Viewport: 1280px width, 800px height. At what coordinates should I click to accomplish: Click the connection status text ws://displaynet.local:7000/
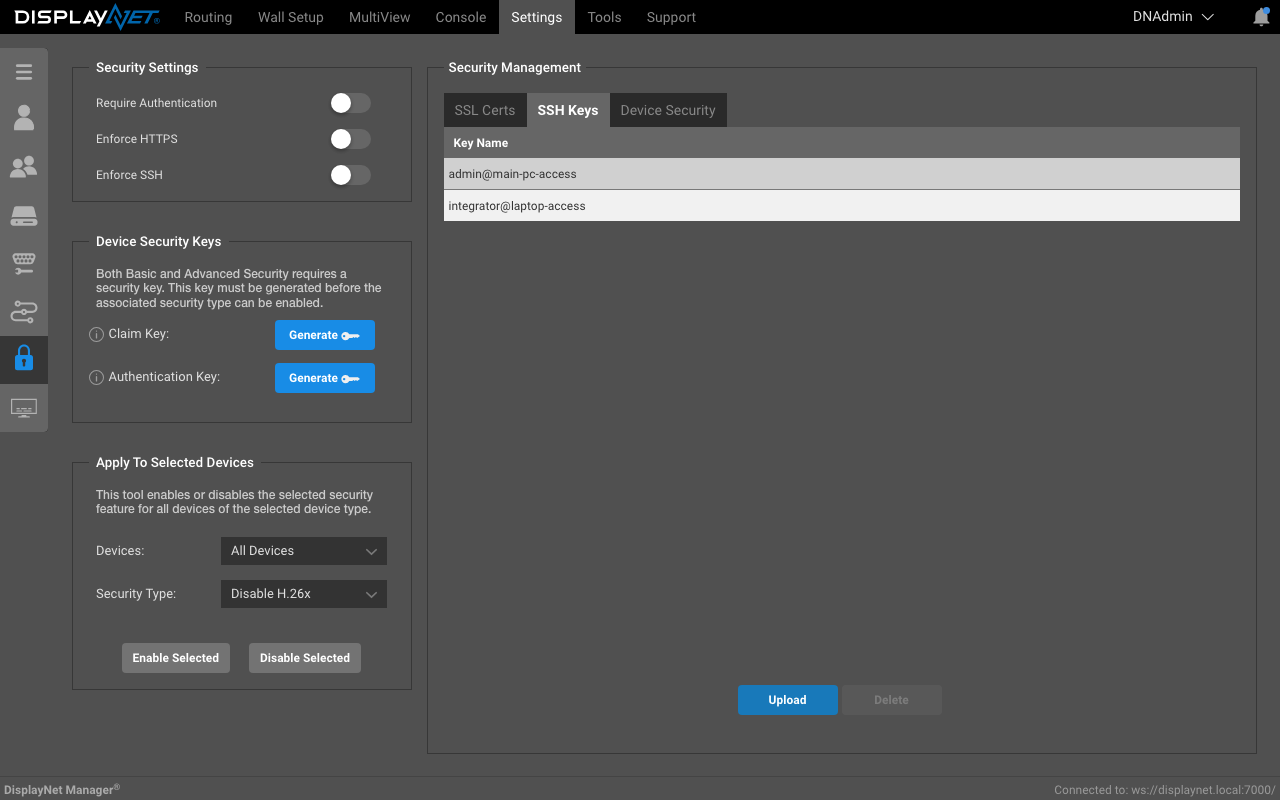[x=1204, y=790]
